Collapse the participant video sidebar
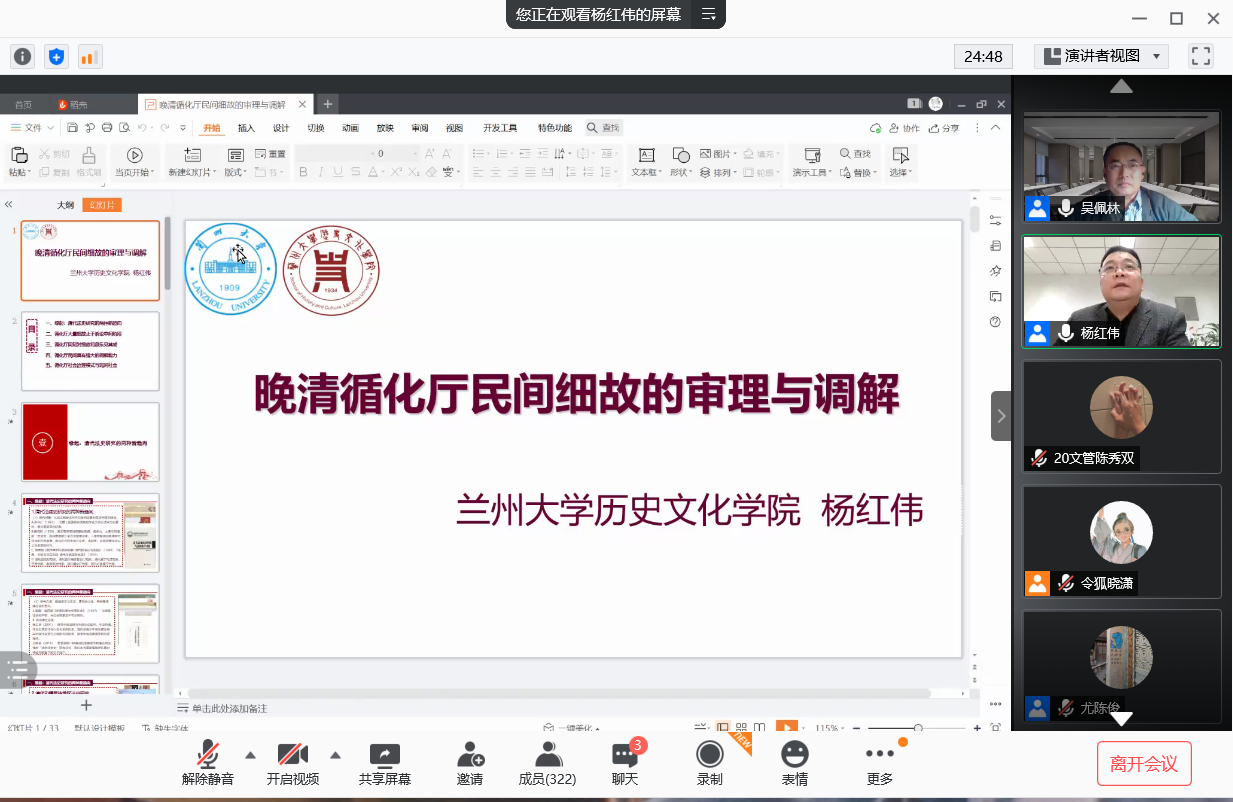1233x802 pixels. tap(1001, 416)
